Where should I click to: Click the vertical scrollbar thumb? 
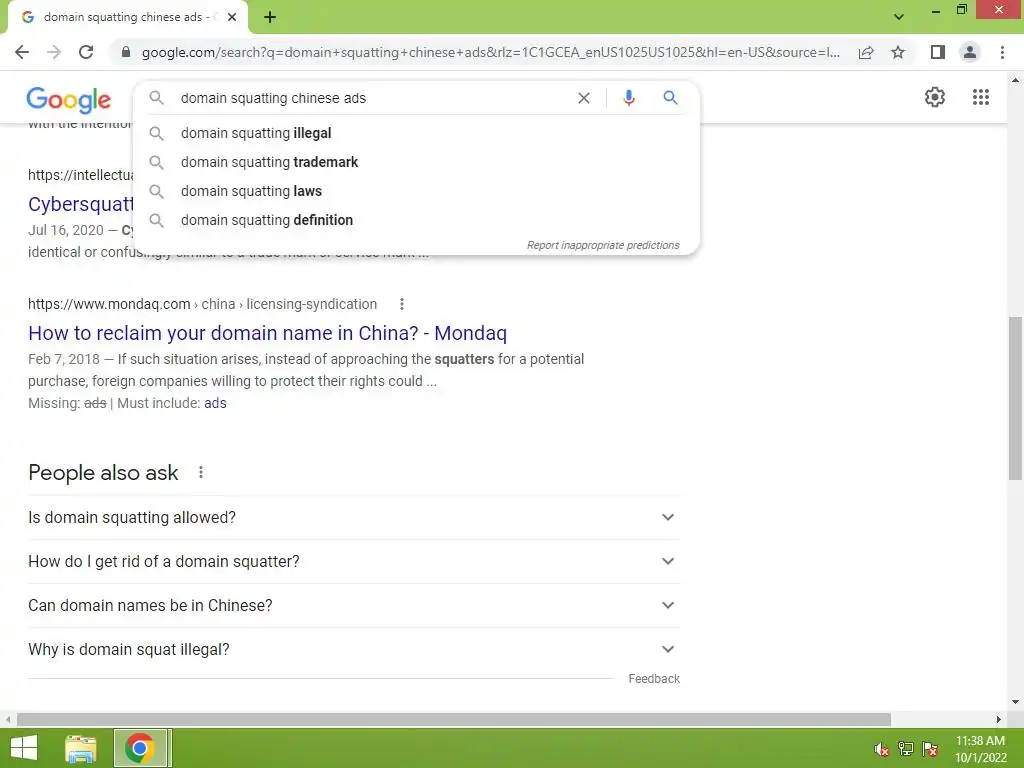pos(1015,398)
